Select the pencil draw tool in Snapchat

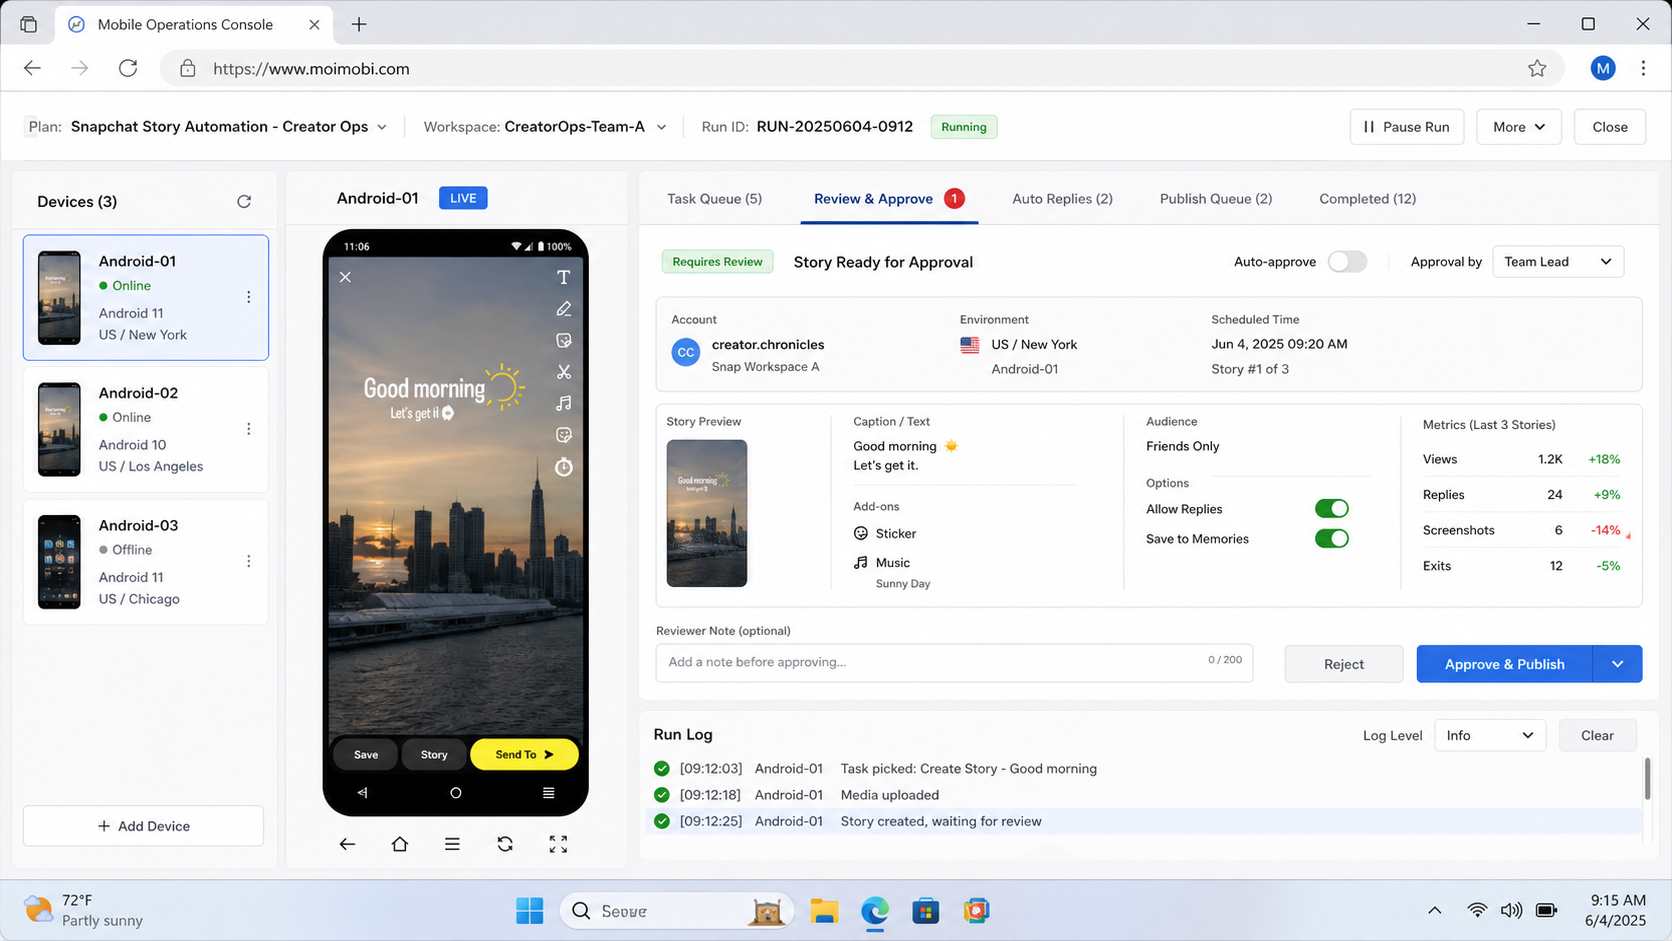point(564,309)
